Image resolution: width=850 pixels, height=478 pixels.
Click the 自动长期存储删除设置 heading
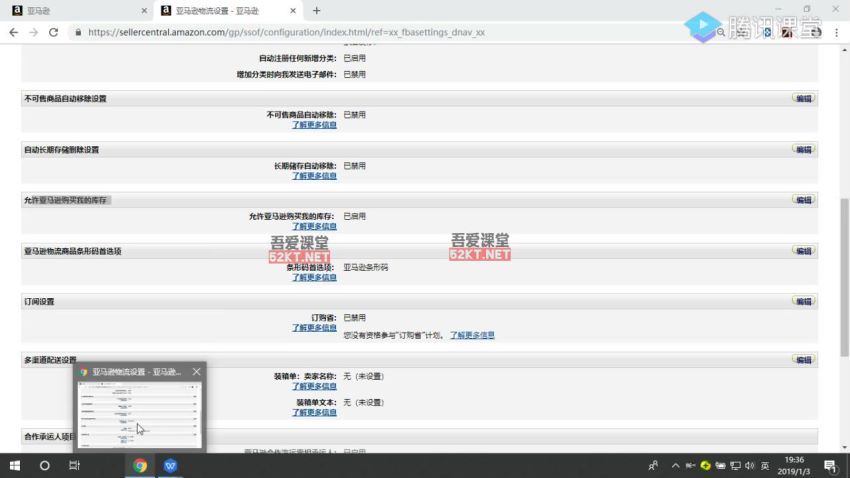61,150
